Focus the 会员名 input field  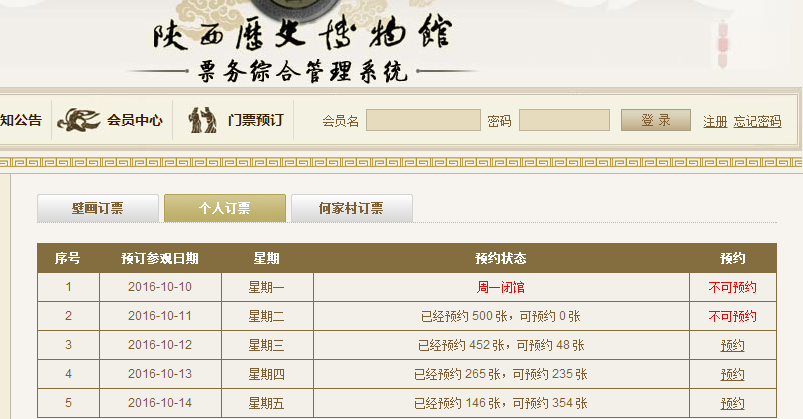[x=423, y=120]
